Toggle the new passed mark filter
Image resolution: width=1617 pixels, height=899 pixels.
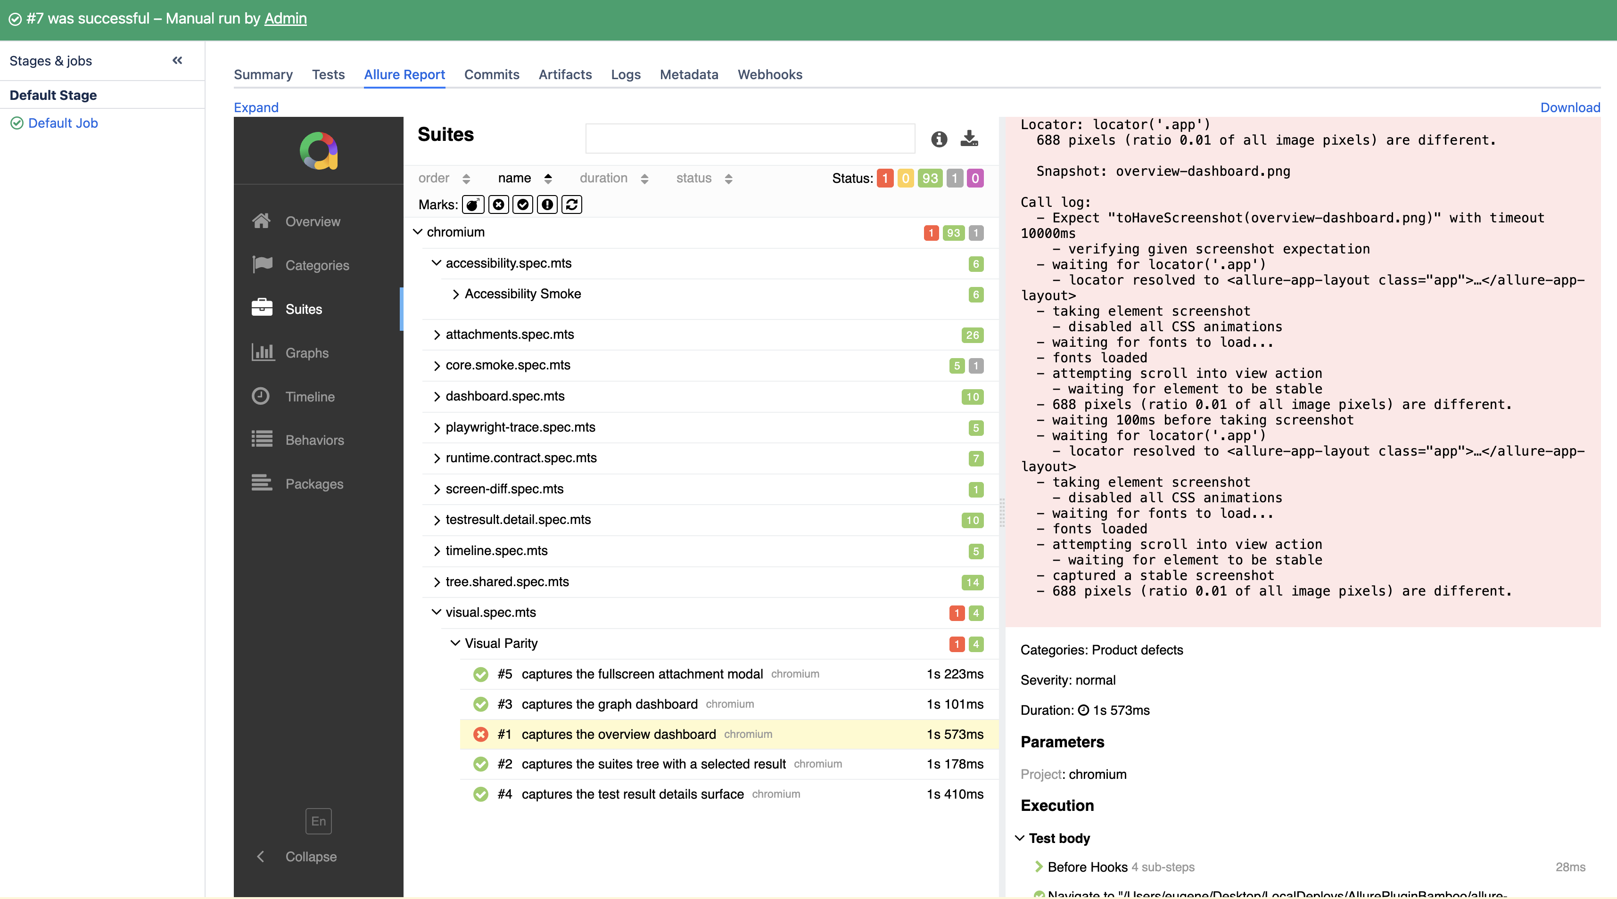click(523, 204)
